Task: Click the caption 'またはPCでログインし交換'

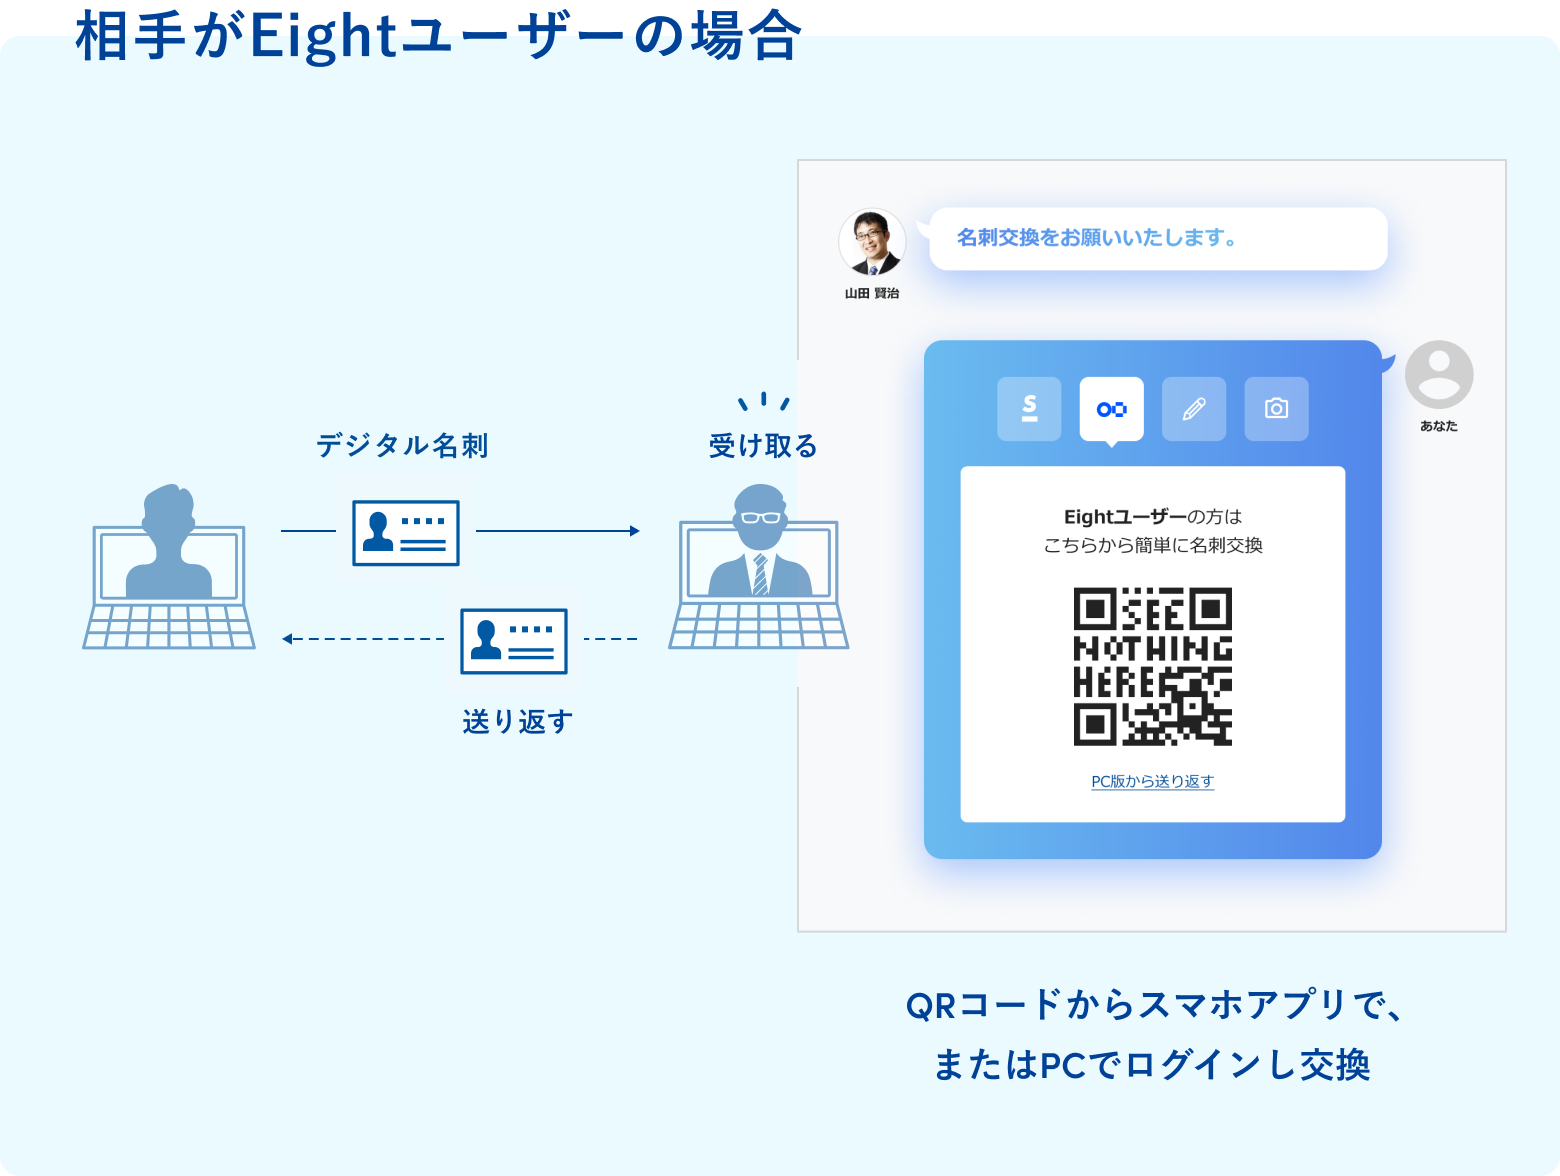Action: 1152,1065
